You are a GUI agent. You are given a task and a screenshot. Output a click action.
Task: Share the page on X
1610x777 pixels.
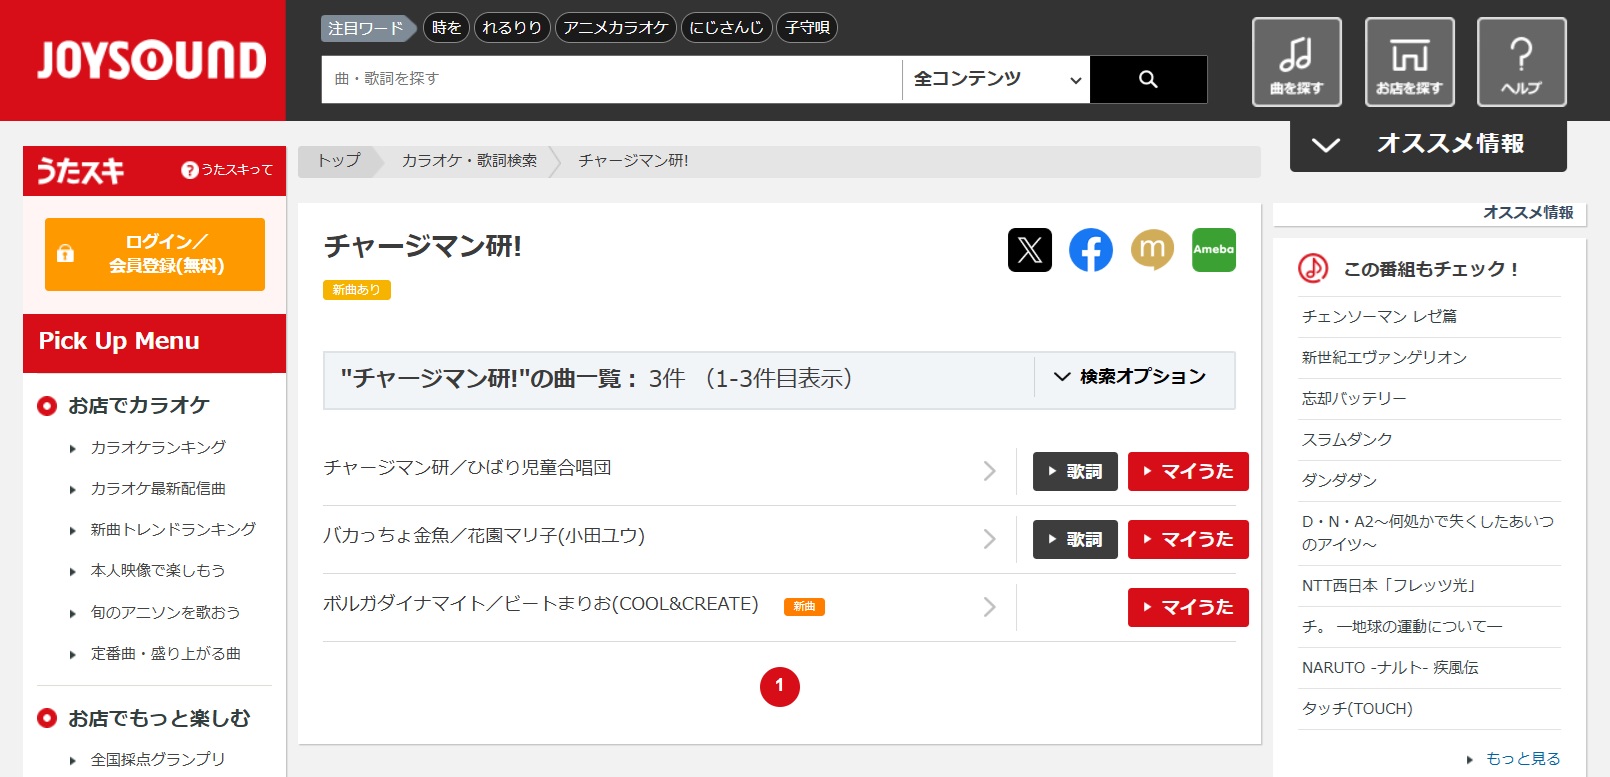tap(1029, 250)
